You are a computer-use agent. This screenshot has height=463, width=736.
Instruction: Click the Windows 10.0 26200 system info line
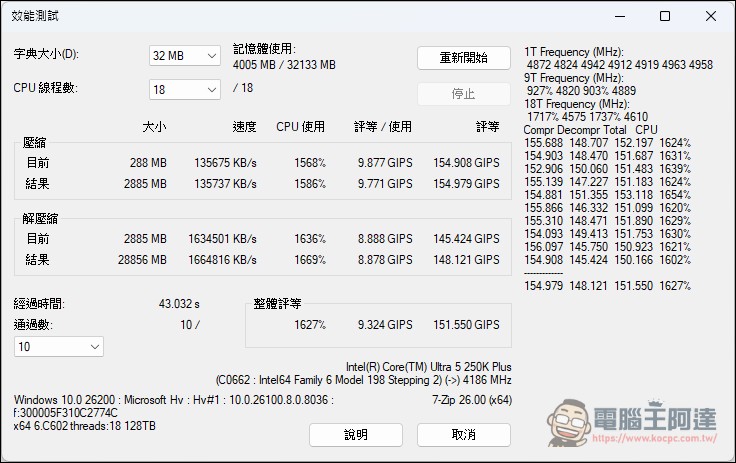point(174,400)
